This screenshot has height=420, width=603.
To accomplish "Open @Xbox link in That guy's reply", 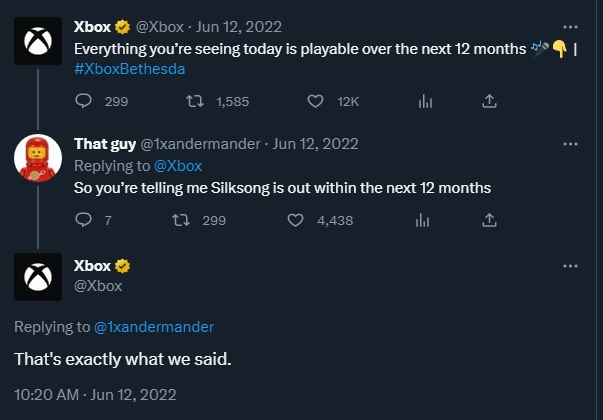I will (x=178, y=166).
